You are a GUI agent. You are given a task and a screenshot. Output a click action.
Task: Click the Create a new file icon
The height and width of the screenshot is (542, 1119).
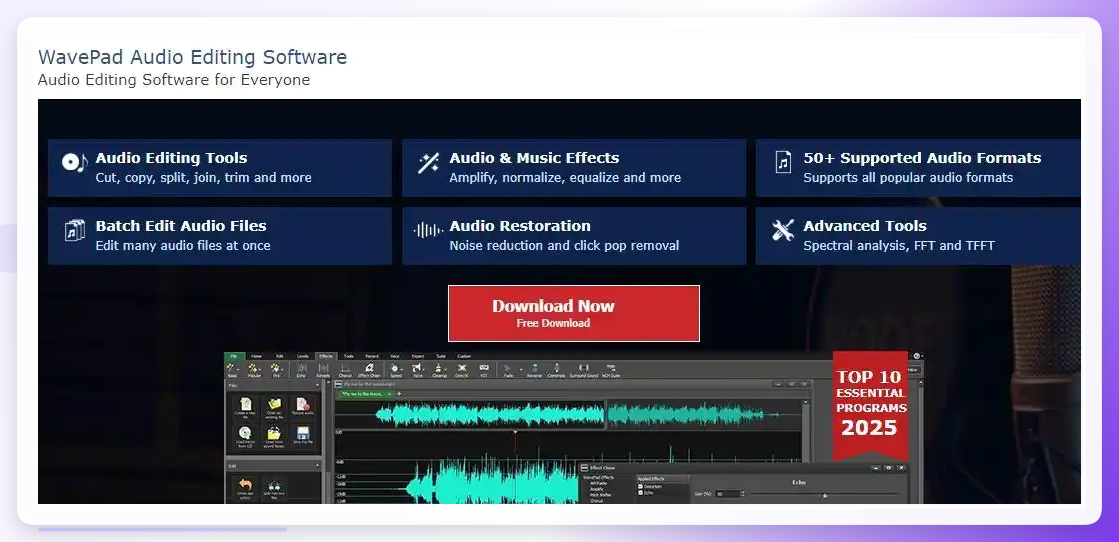pyautogui.click(x=245, y=403)
